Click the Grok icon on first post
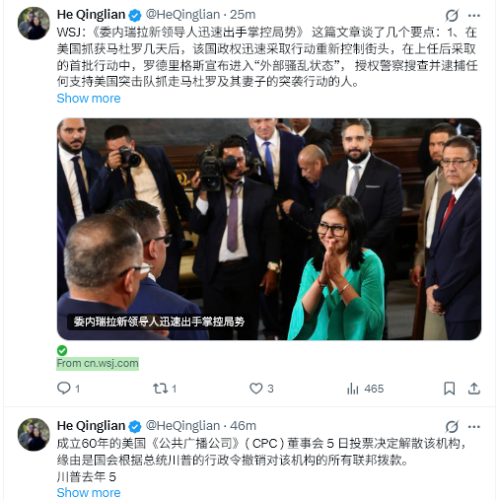The height and width of the screenshot is (500, 498). coord(452,15)
